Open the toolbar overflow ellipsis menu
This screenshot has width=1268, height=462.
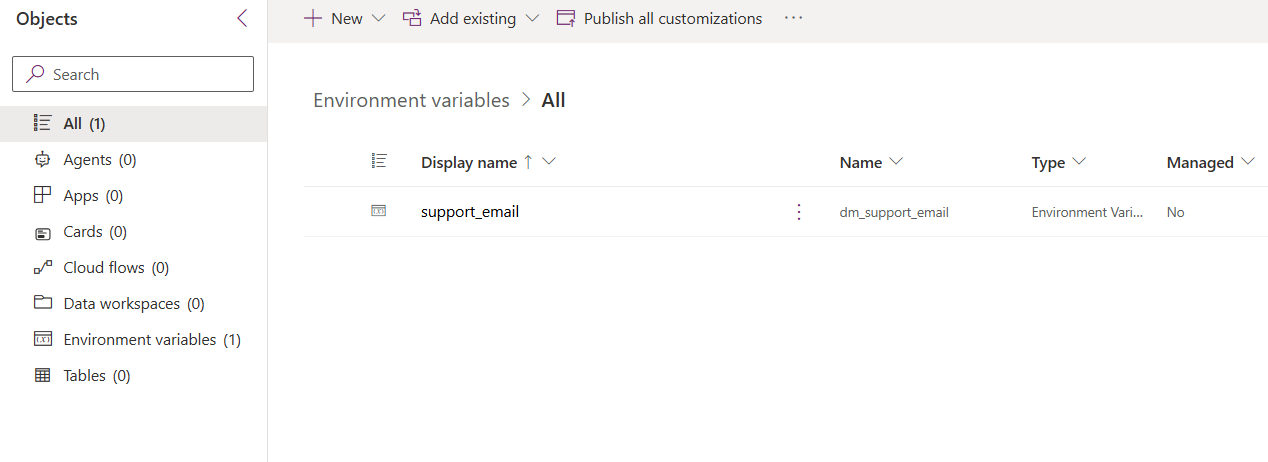click(794, 18)
